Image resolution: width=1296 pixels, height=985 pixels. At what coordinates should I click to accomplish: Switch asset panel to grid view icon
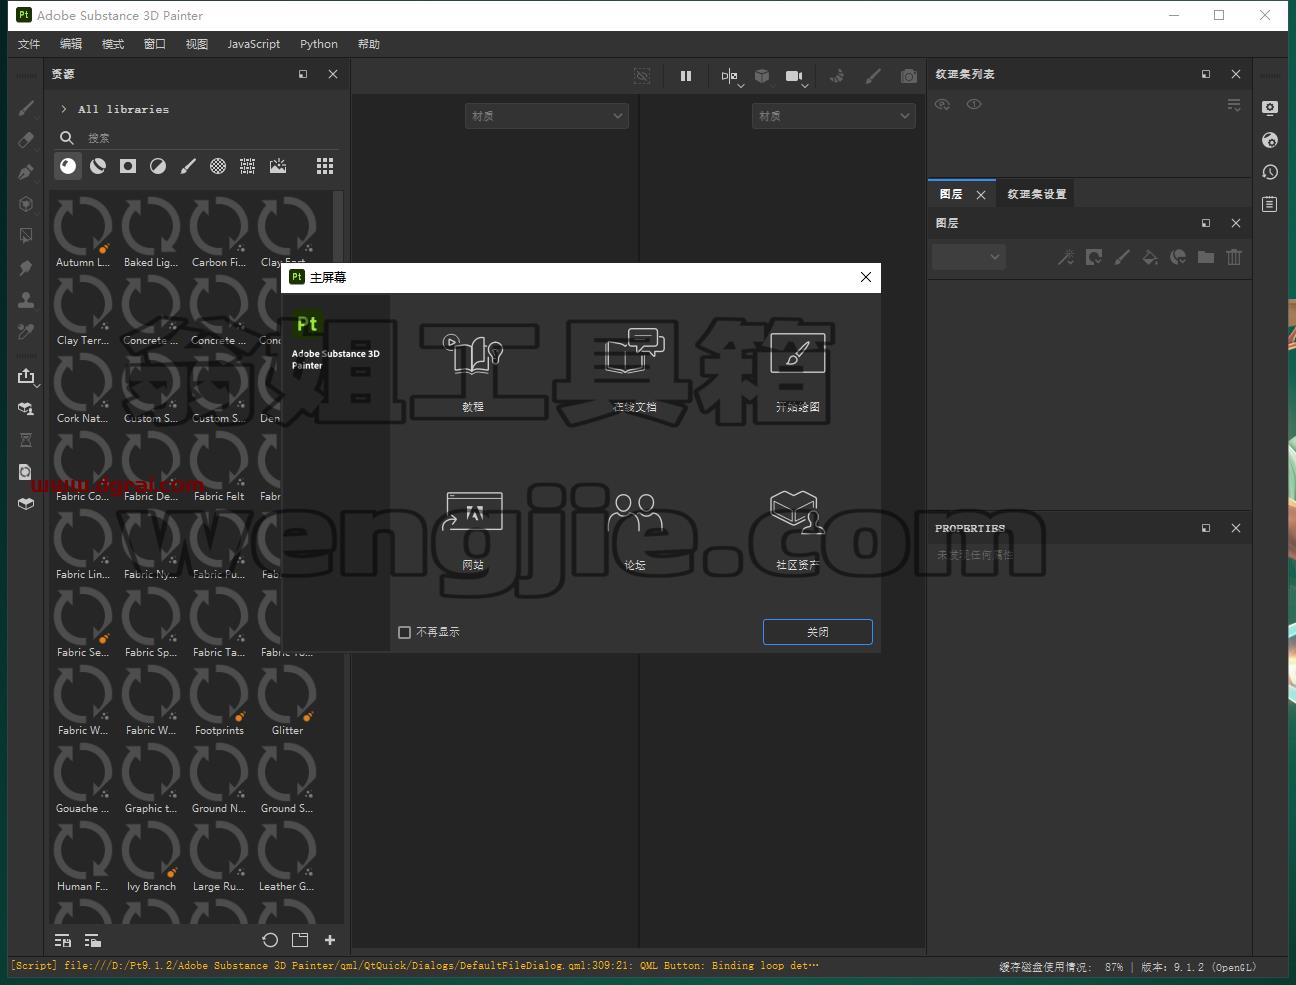[325, 166]
